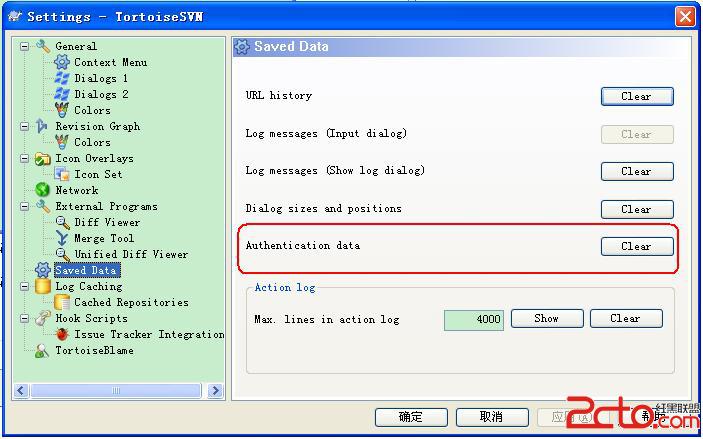Screen dimensions: 703x439
Task: Select Merge Tool in the tree
Action: tap(104, 238)
